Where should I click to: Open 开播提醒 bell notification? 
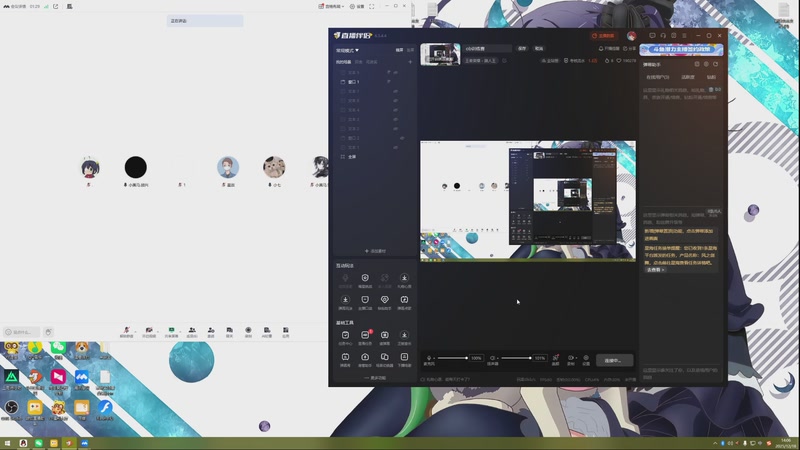pyautogui.click(x=609, y=48)
